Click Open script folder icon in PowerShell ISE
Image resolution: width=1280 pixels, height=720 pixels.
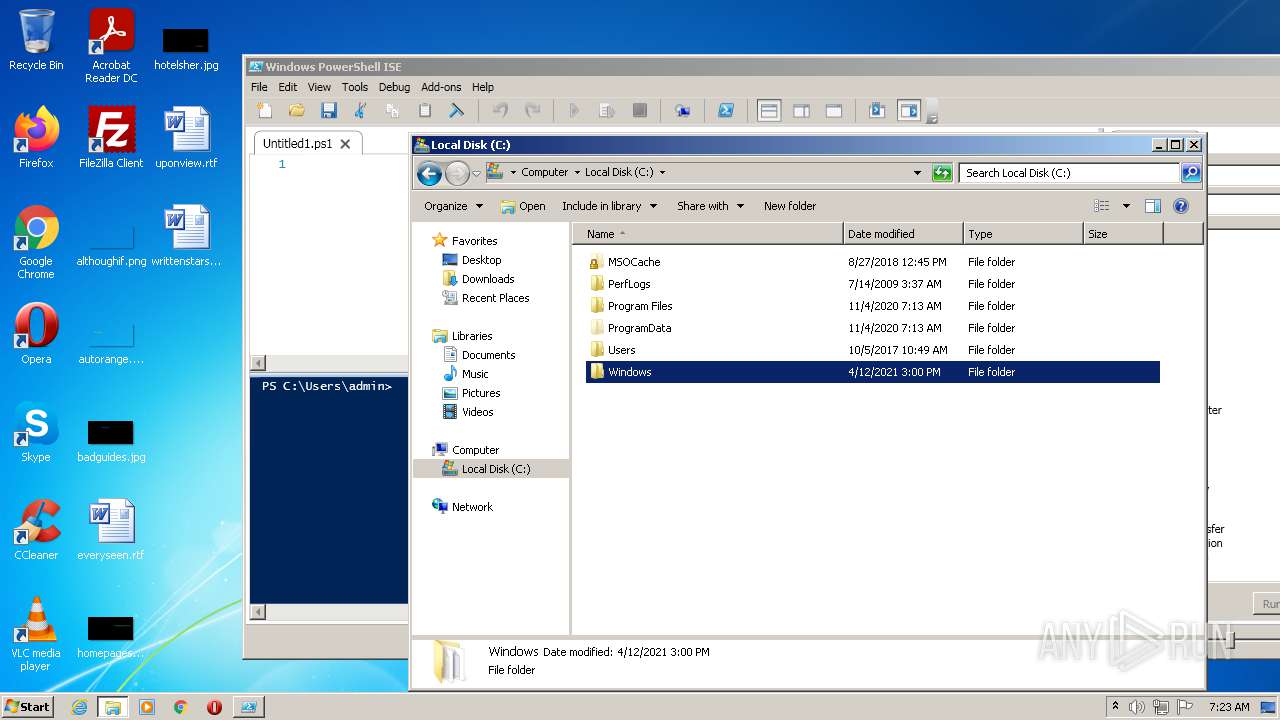[296, 111]
